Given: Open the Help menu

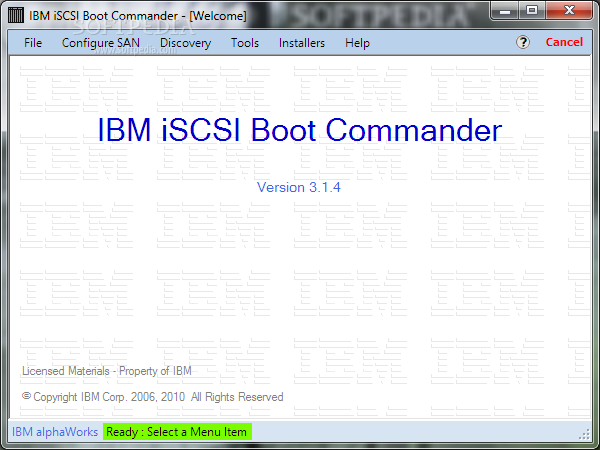Looking at the screenshot, I should (x=357, y=43).
